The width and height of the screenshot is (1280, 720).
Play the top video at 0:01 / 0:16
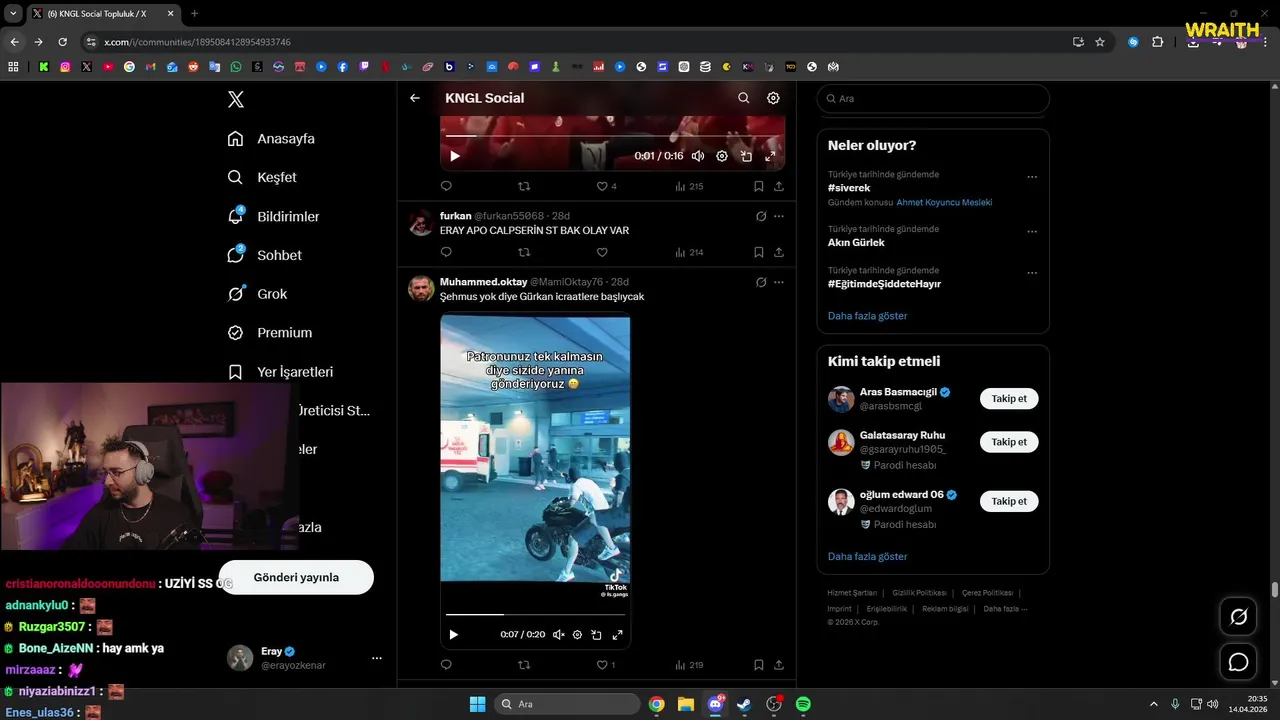[x=455, y=156]
